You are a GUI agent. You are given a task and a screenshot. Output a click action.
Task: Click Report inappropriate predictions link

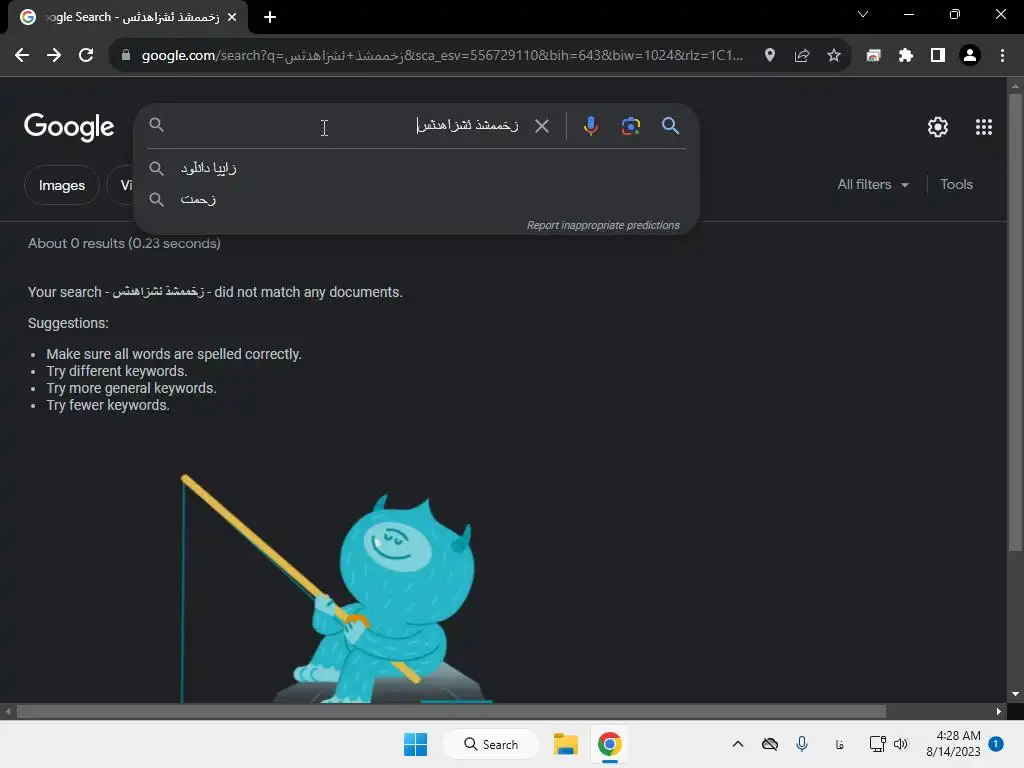click(x=603, y=225)
